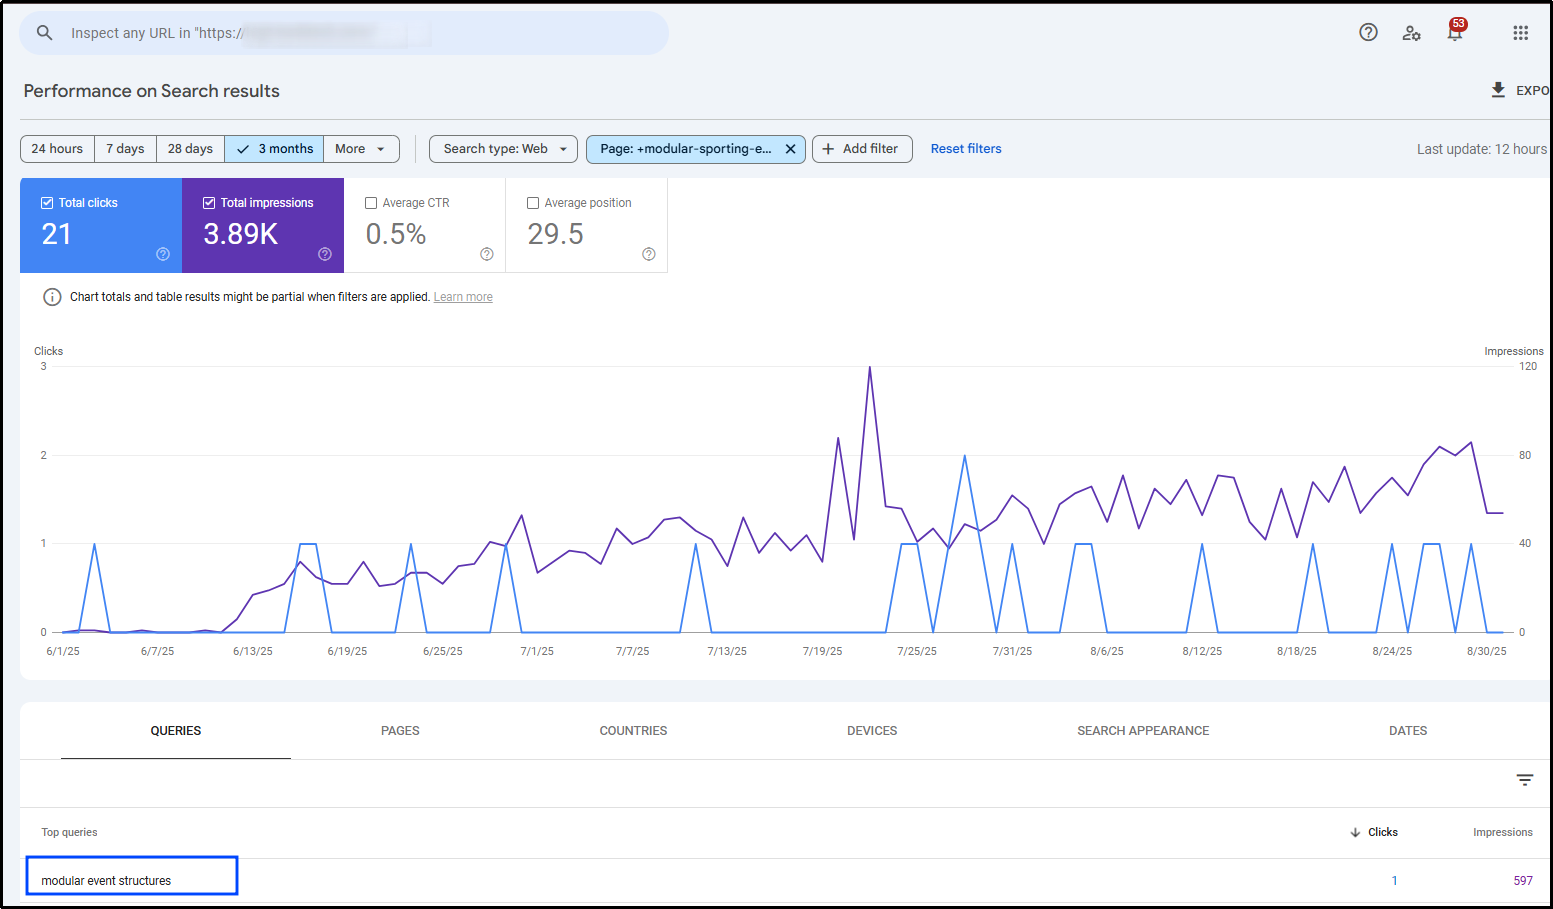Enable the Average CTR checkbox
Viewport: 1553px width, 909px height.
(371, 203)
